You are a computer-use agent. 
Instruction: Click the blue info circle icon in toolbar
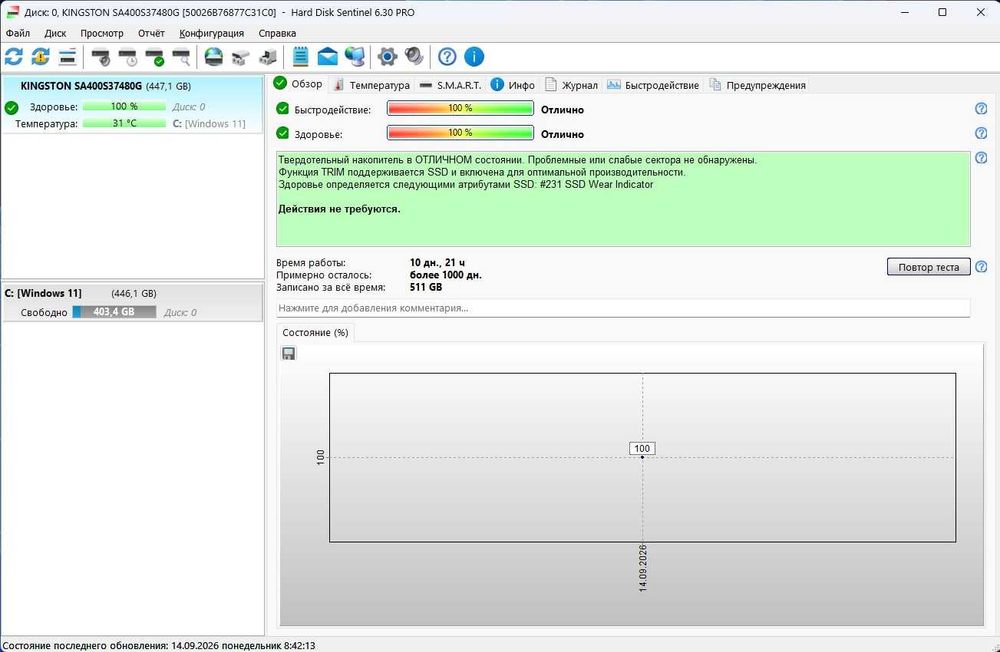[x=474, y=57]
